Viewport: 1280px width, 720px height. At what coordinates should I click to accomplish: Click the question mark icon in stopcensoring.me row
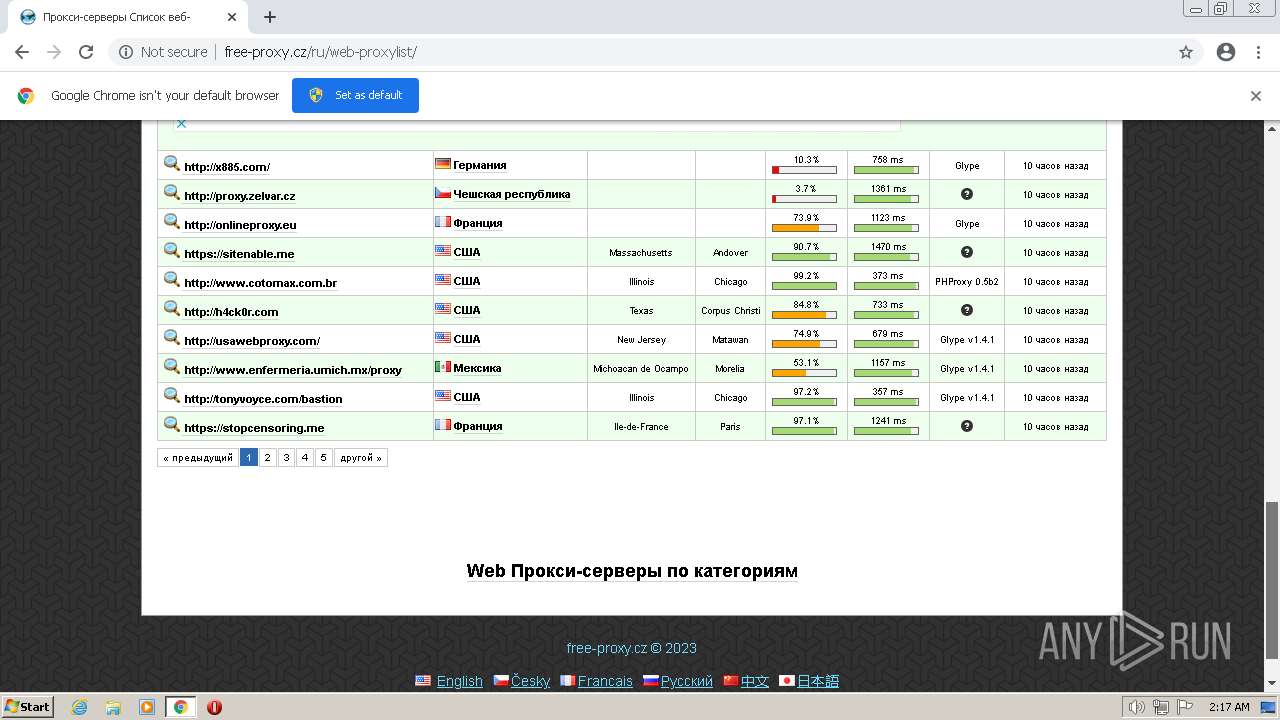click(x=966, y=426)
